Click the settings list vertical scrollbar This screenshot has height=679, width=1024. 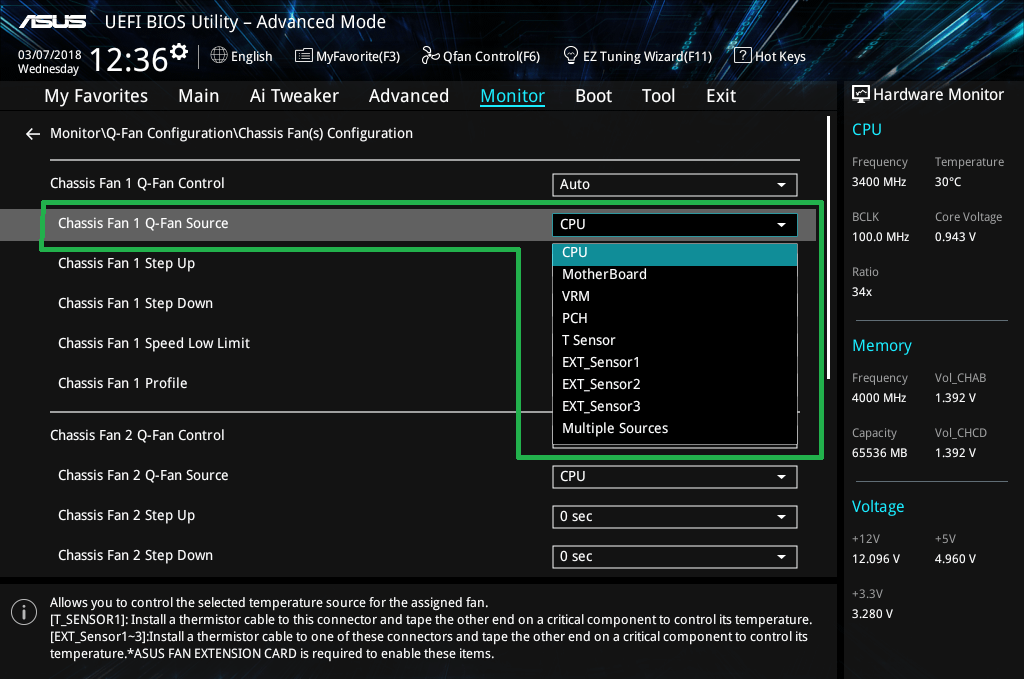[828, 248]
